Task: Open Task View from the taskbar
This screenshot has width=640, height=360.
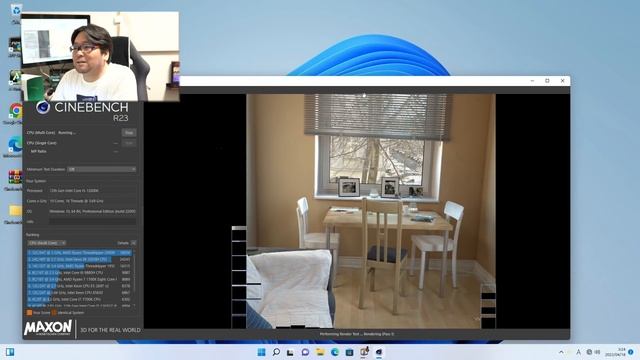Action: pyautogui.click(x=290, y=352)
